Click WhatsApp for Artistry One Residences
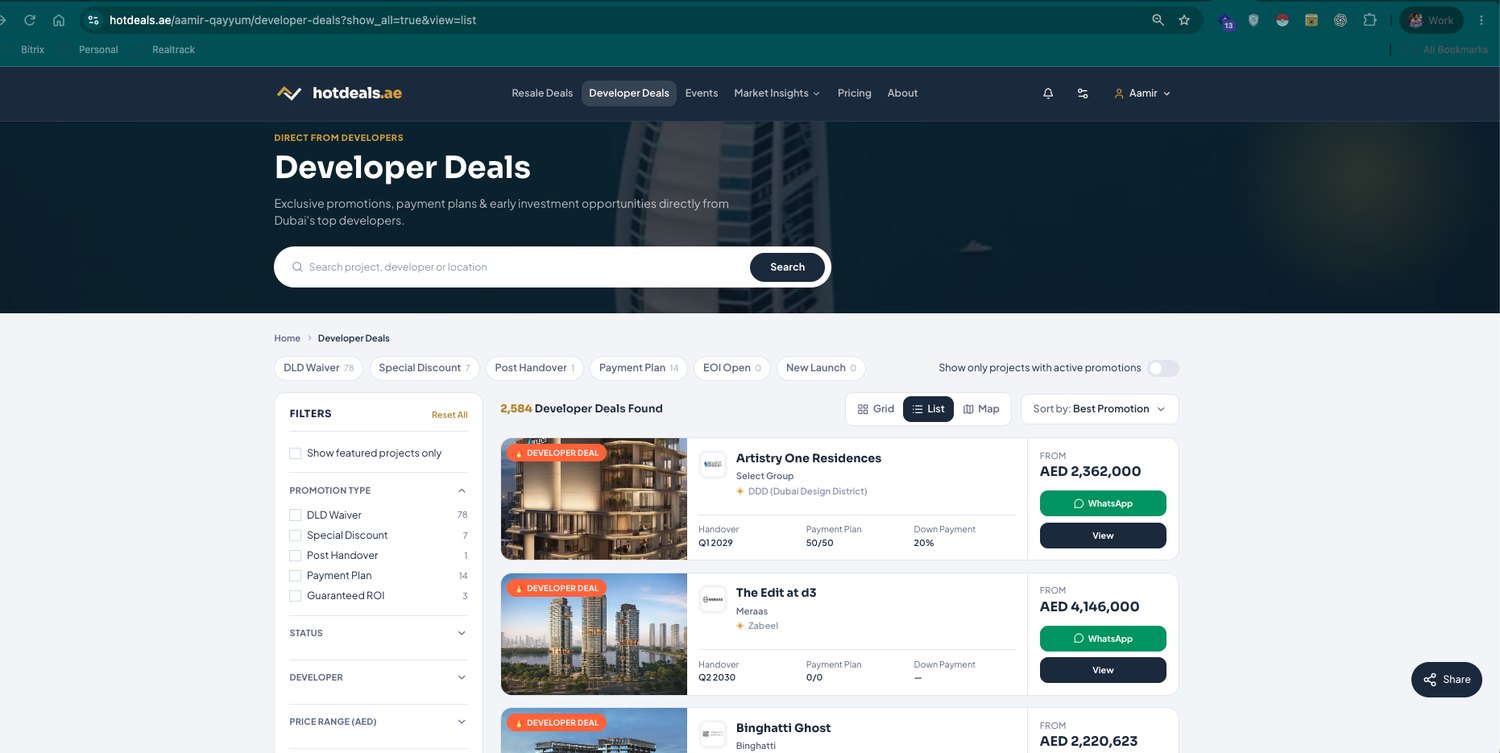This screenshot has width=1500, height=753. coord(1103,503)
